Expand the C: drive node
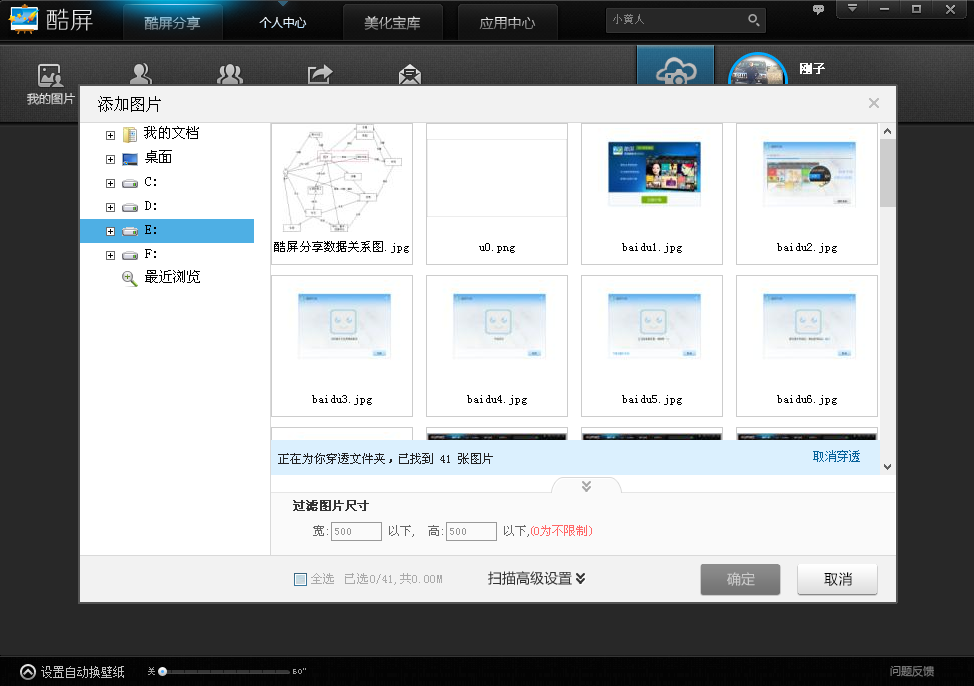 point(110,183)
